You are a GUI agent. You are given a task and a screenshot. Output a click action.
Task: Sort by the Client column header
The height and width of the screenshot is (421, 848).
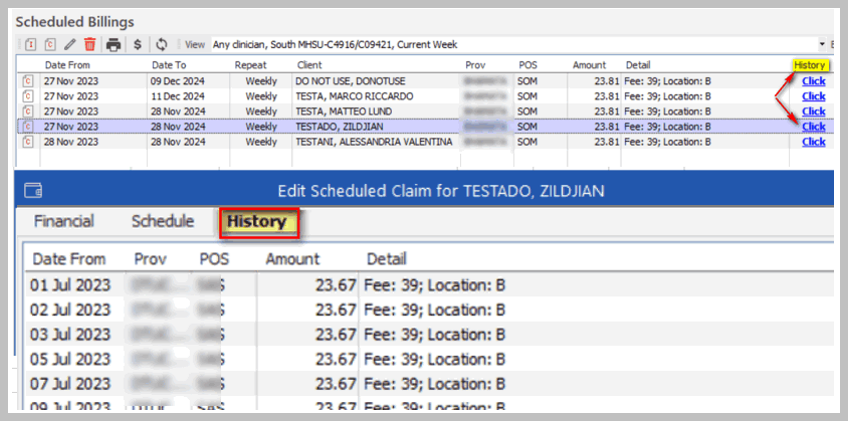tap(310, 65)
